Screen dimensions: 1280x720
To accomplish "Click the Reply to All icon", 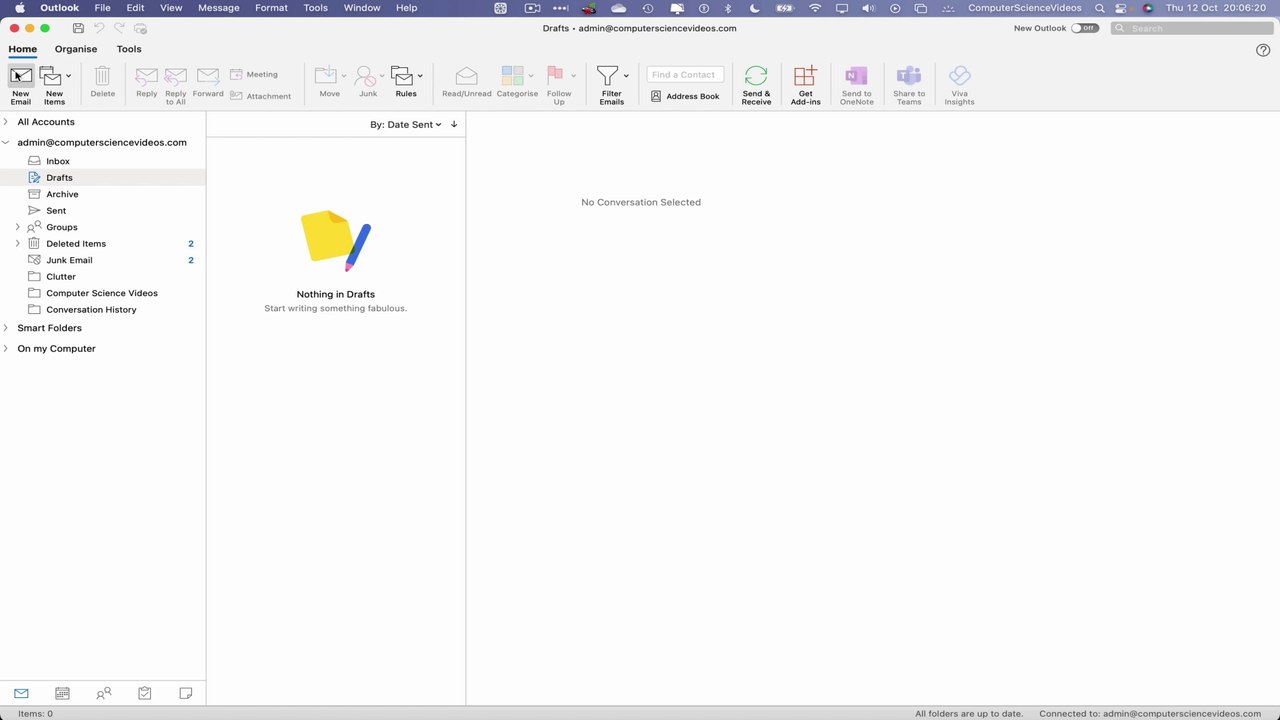I will 176,76.
